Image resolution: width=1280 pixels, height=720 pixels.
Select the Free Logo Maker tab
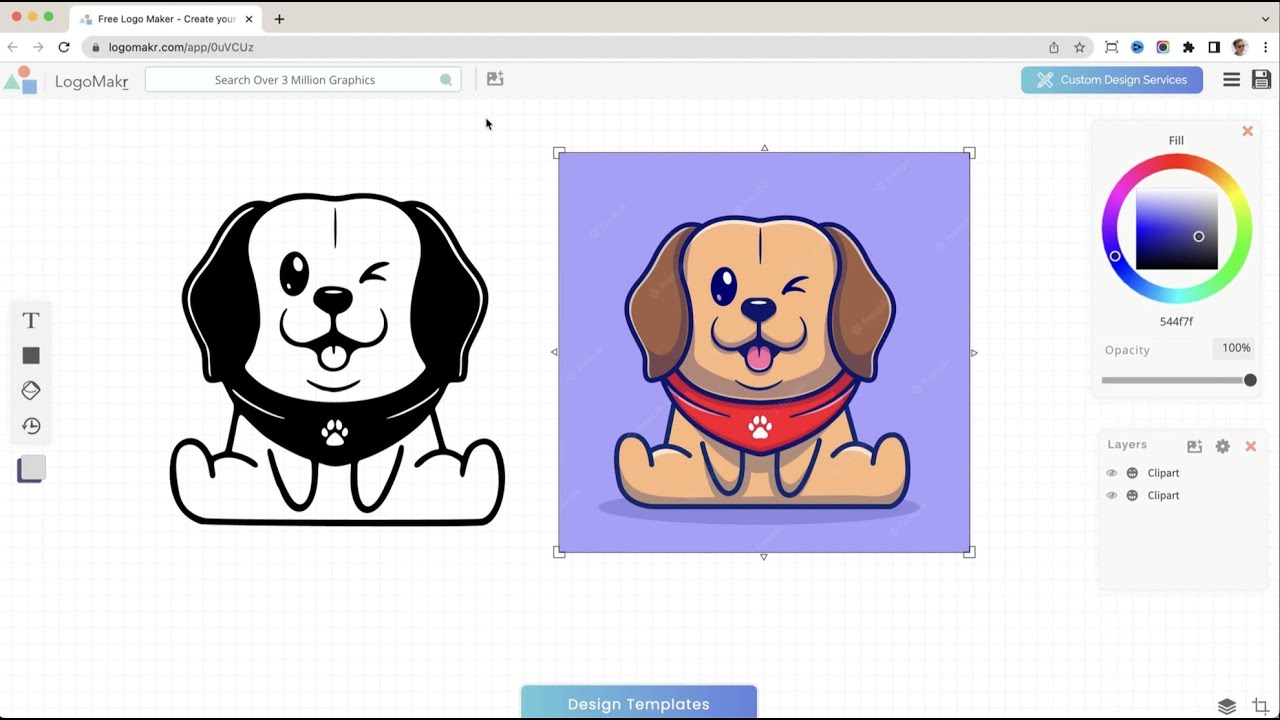click(165, 19)
